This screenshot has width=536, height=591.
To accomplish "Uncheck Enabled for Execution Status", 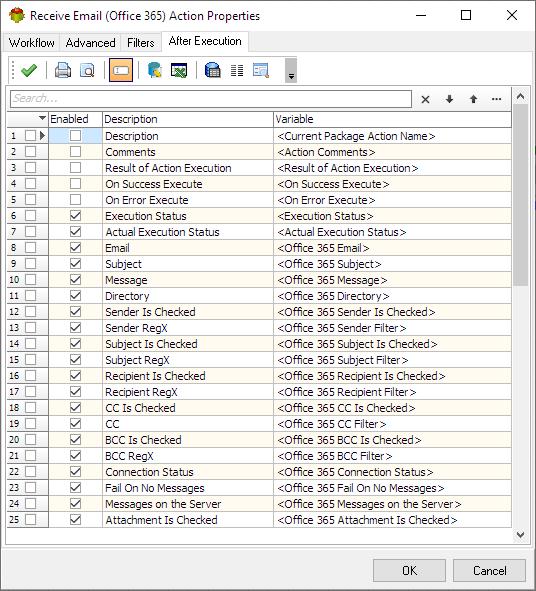I will coord(75,216).
